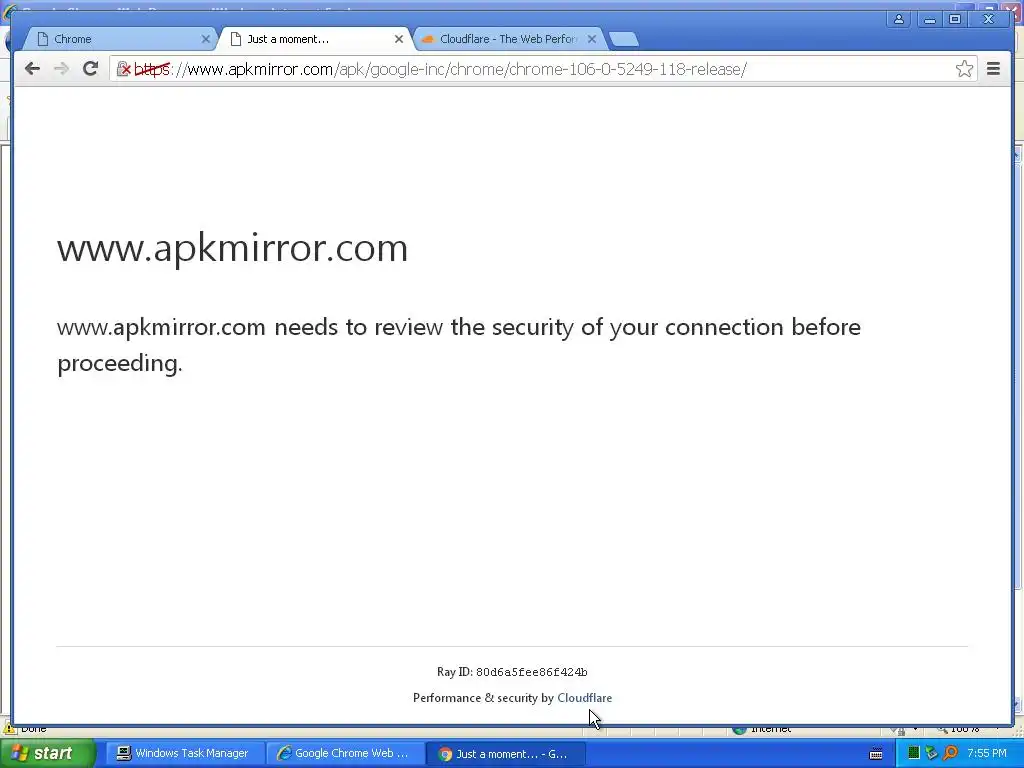Close the Cloudflare tab
The height and width of the screenshot is (768, 1024).
tap(592, 39)
